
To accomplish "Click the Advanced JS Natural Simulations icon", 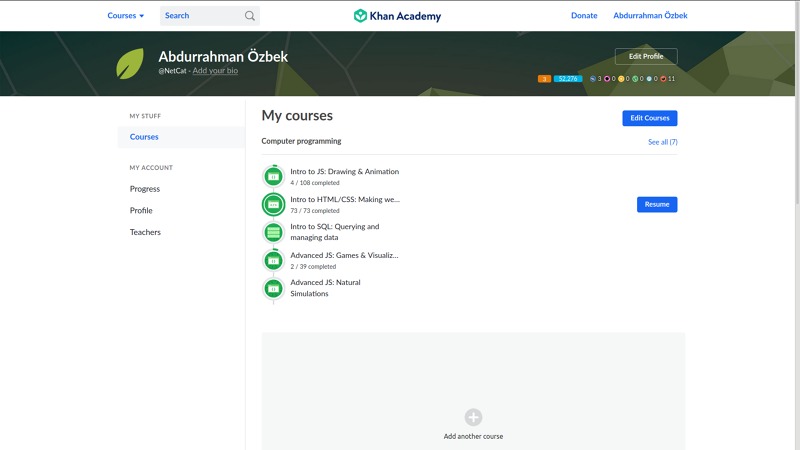I will coord(273,289).
